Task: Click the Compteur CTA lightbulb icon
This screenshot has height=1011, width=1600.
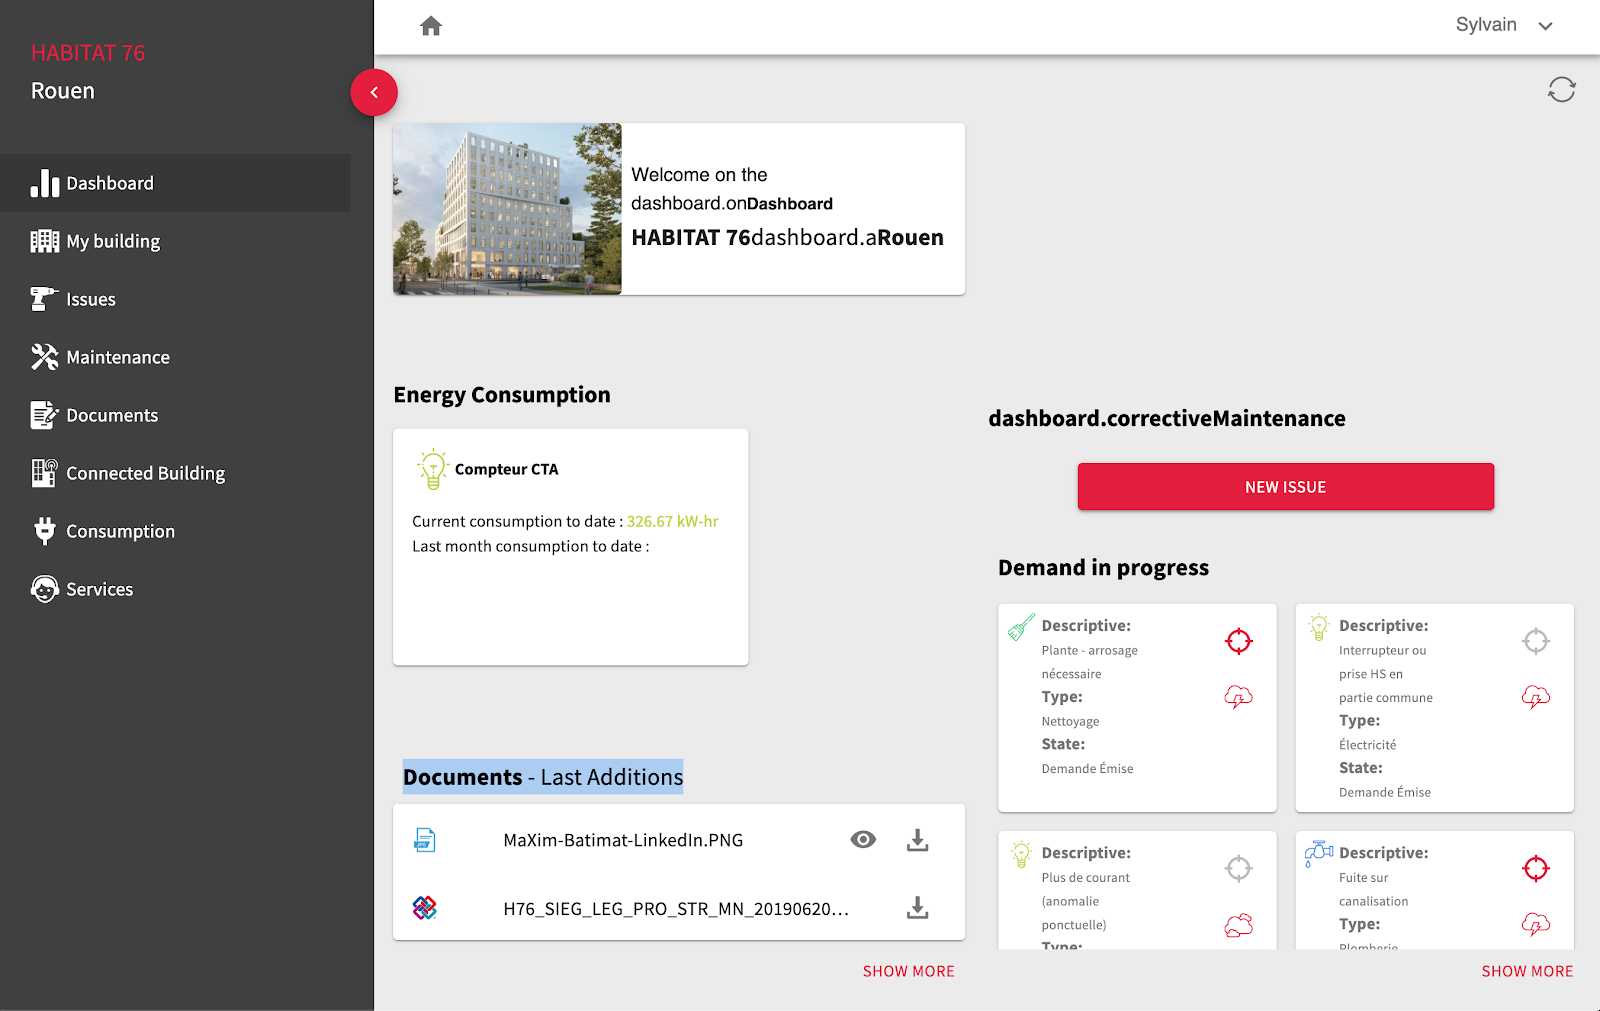Action: 432,469
